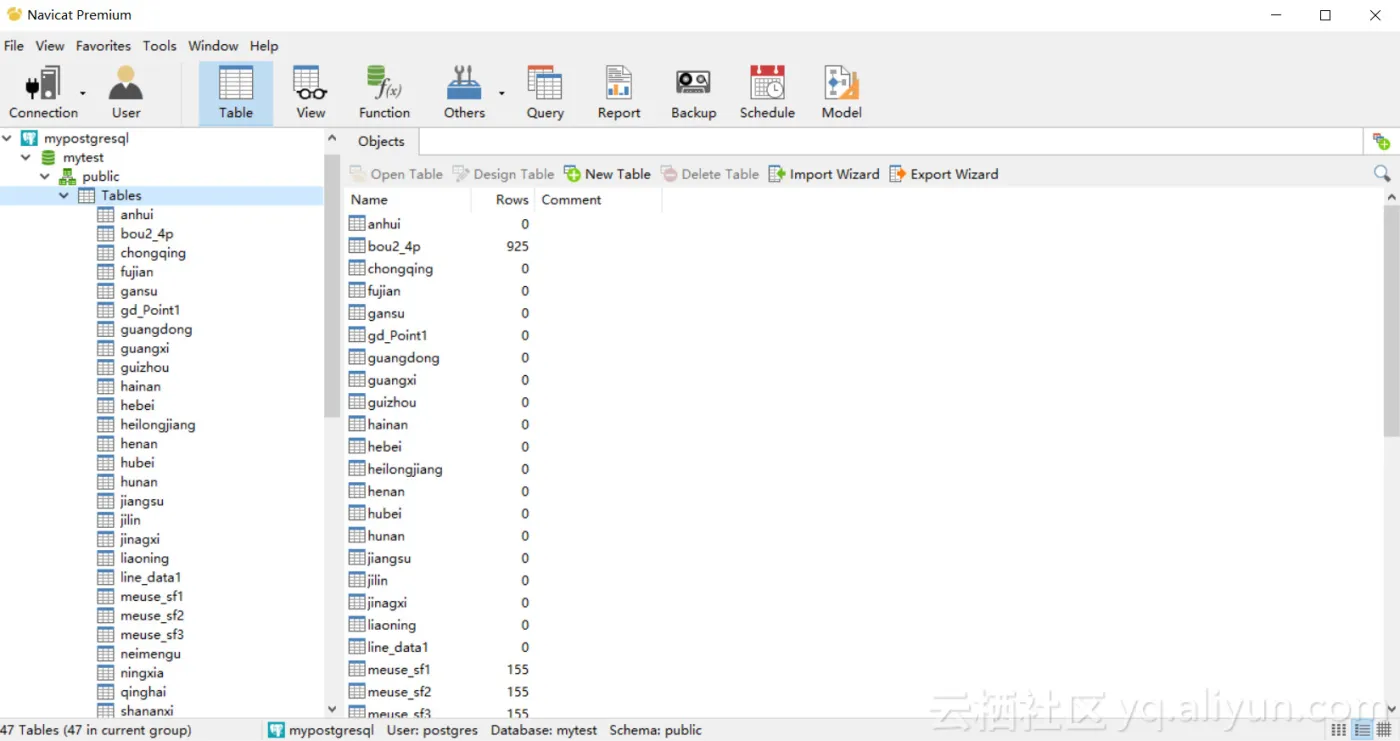Click the Design Table button
The image size is (1400, 741).
[503, 174]
